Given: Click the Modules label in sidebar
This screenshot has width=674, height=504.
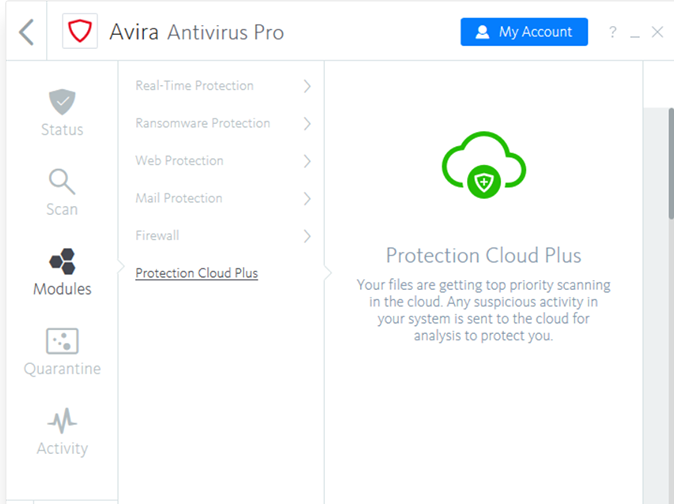Looking at the screenshot, I should pyautogui.click(x=62, y=289).
